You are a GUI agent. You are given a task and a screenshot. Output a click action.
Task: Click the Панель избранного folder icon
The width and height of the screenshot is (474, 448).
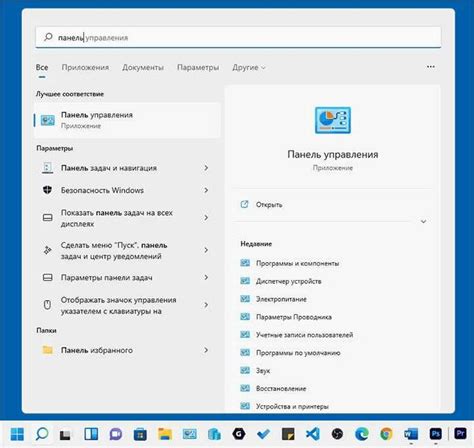(48, 350)
